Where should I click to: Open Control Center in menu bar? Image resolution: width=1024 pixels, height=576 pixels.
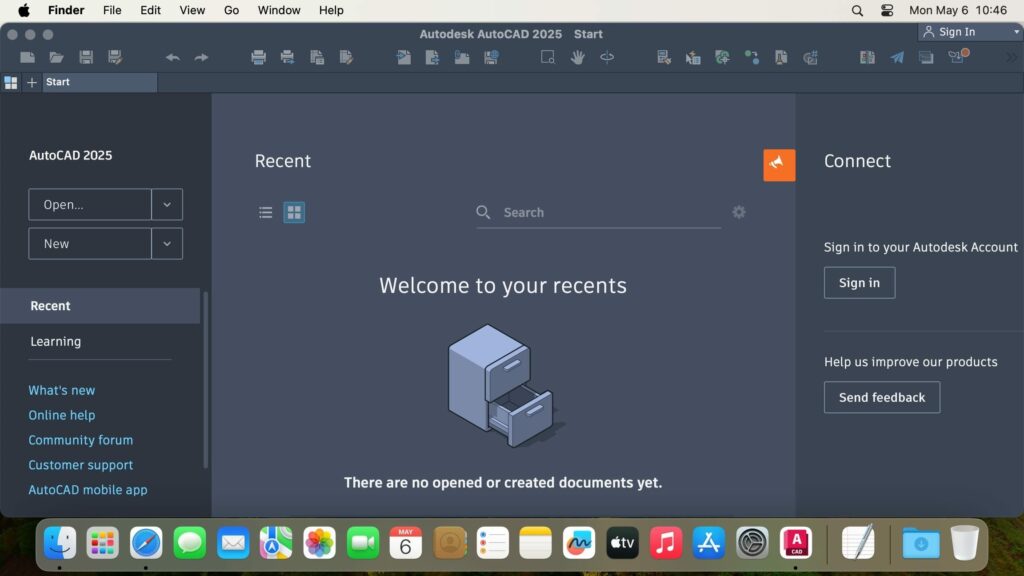887,10
